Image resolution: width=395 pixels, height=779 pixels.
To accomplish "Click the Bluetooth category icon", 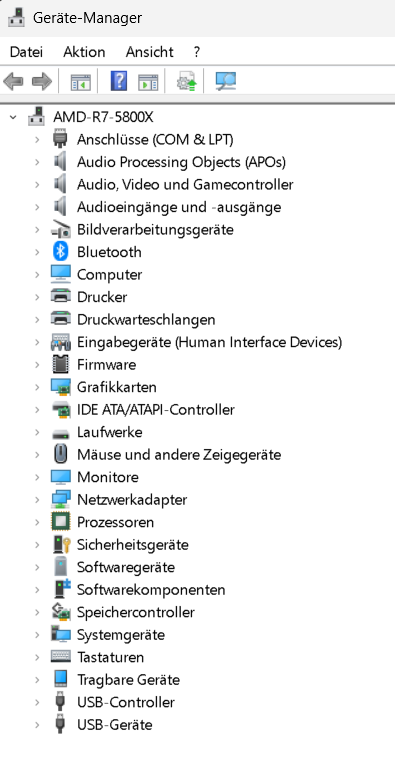I will [61, 252].
